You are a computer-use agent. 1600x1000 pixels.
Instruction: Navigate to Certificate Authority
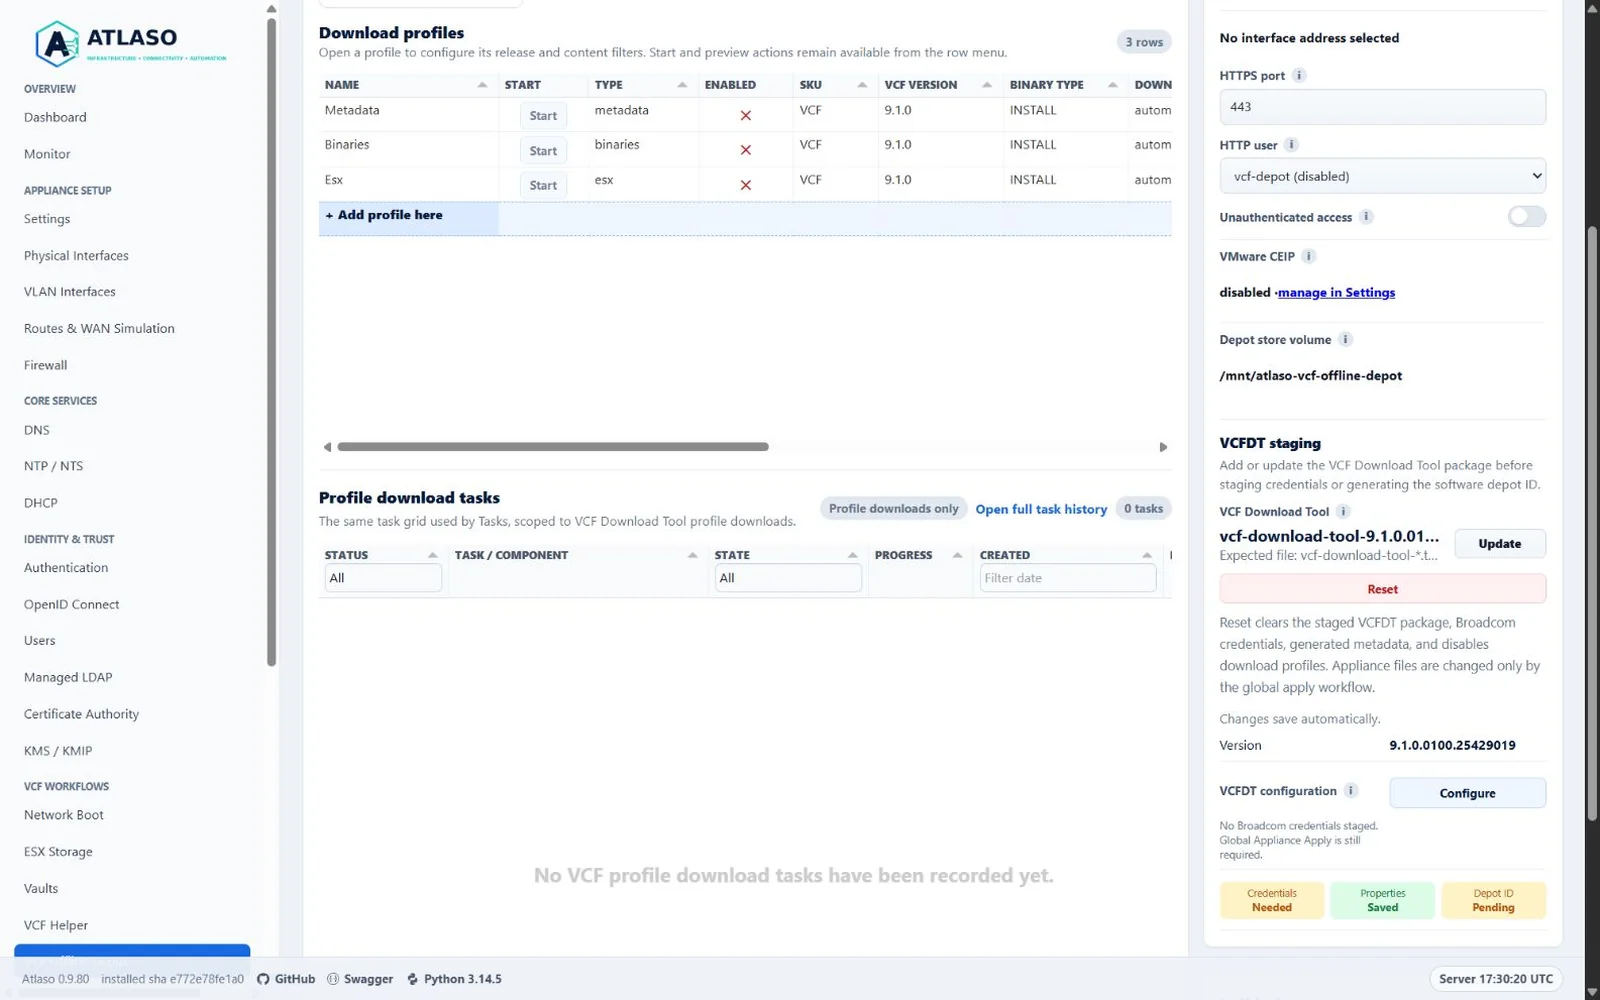point(81,714)
